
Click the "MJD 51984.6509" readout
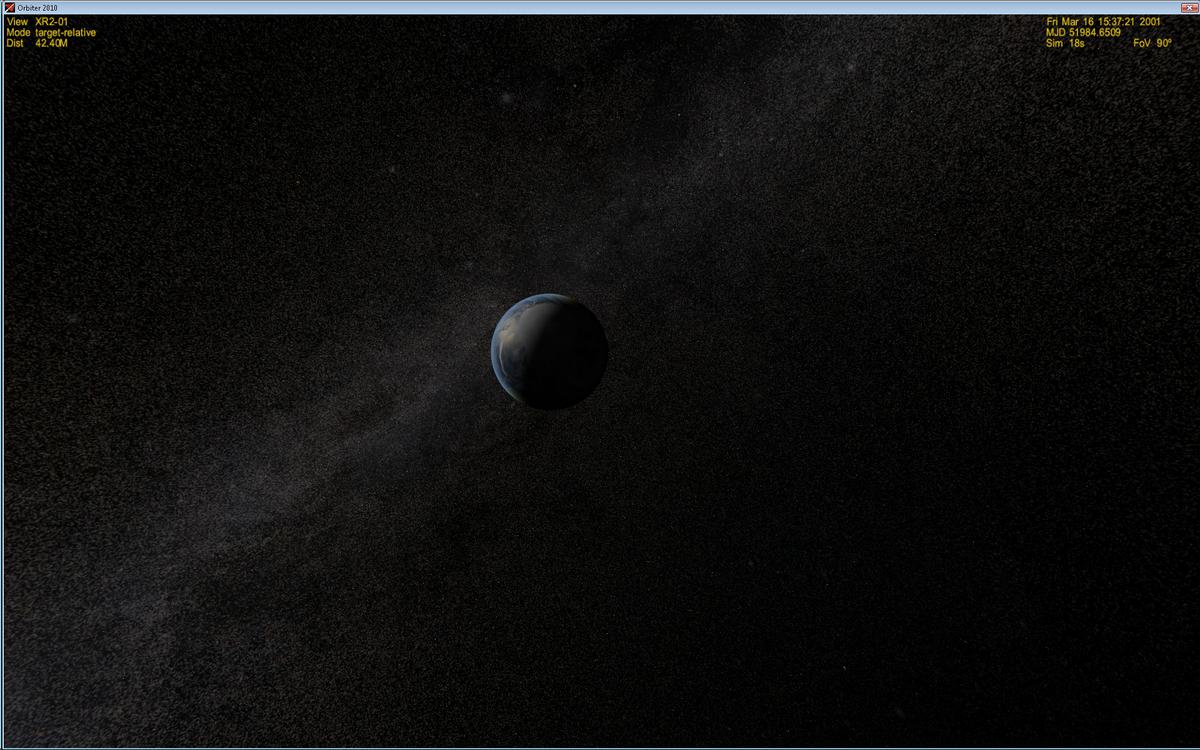(x=1083, y=32)
